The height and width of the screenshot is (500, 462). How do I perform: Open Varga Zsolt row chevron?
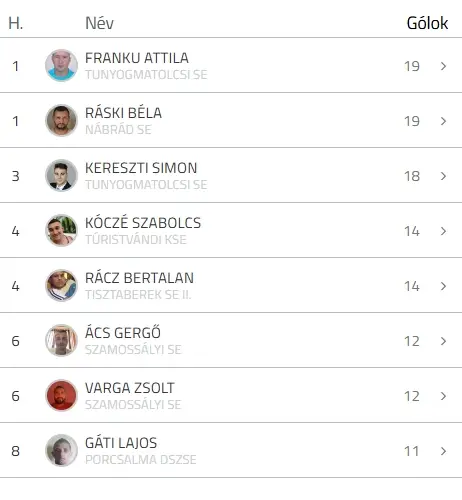tap(443, 396)
